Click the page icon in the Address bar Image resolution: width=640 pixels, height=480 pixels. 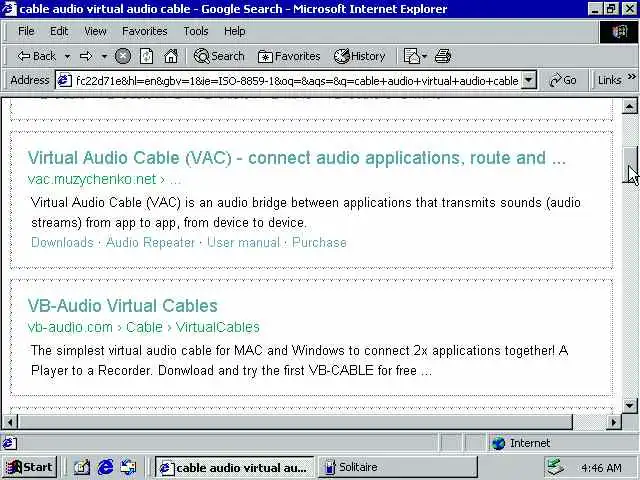(64, 80)
